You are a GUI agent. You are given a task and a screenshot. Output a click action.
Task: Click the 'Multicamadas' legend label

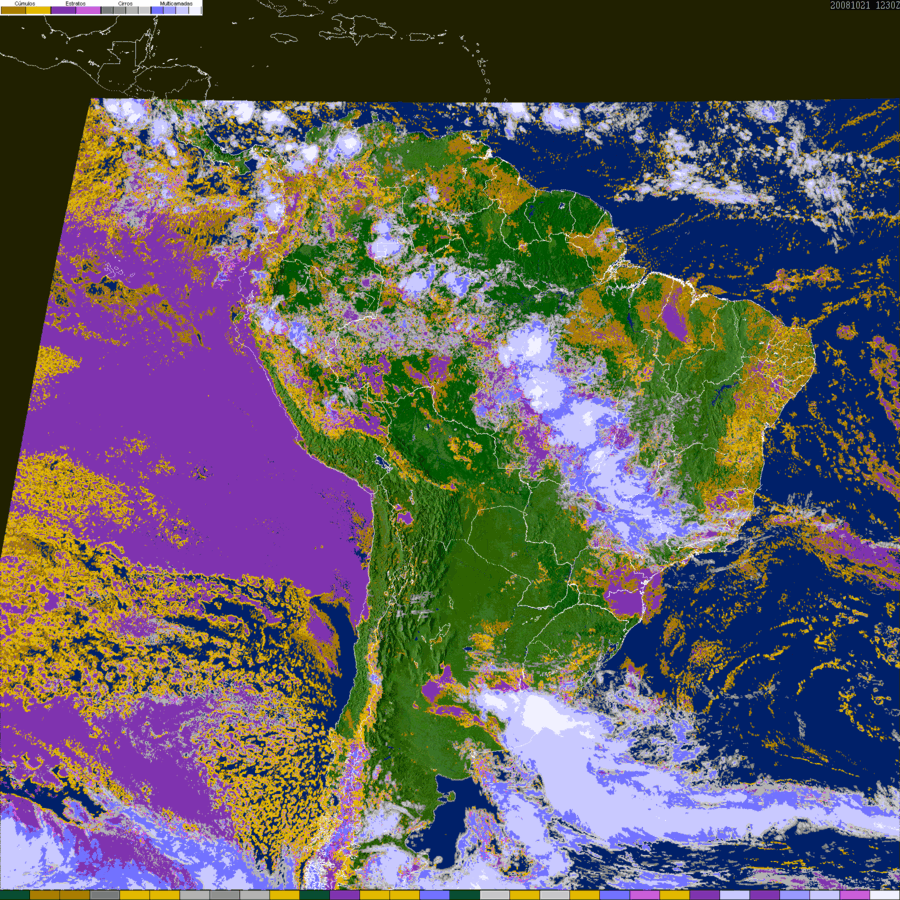pos(176,3)
